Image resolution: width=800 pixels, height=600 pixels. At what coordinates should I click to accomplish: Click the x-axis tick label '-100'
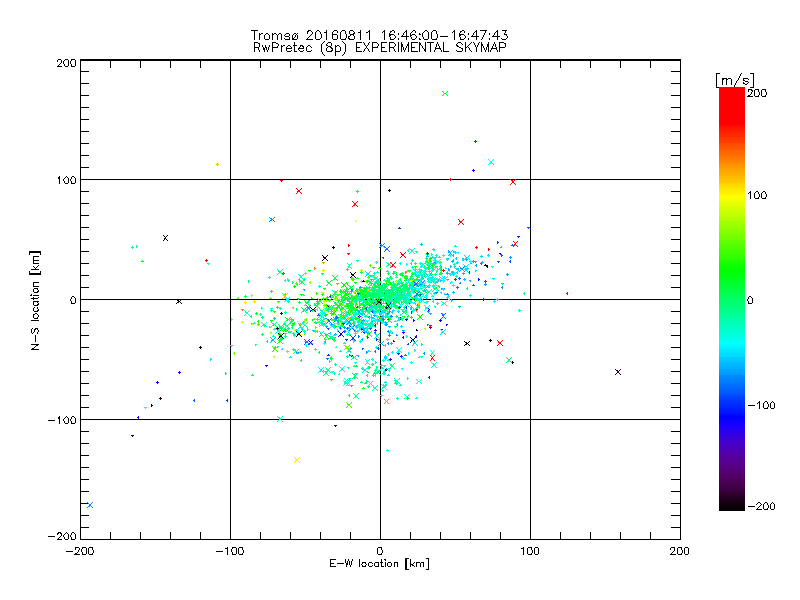pos(230,551)
